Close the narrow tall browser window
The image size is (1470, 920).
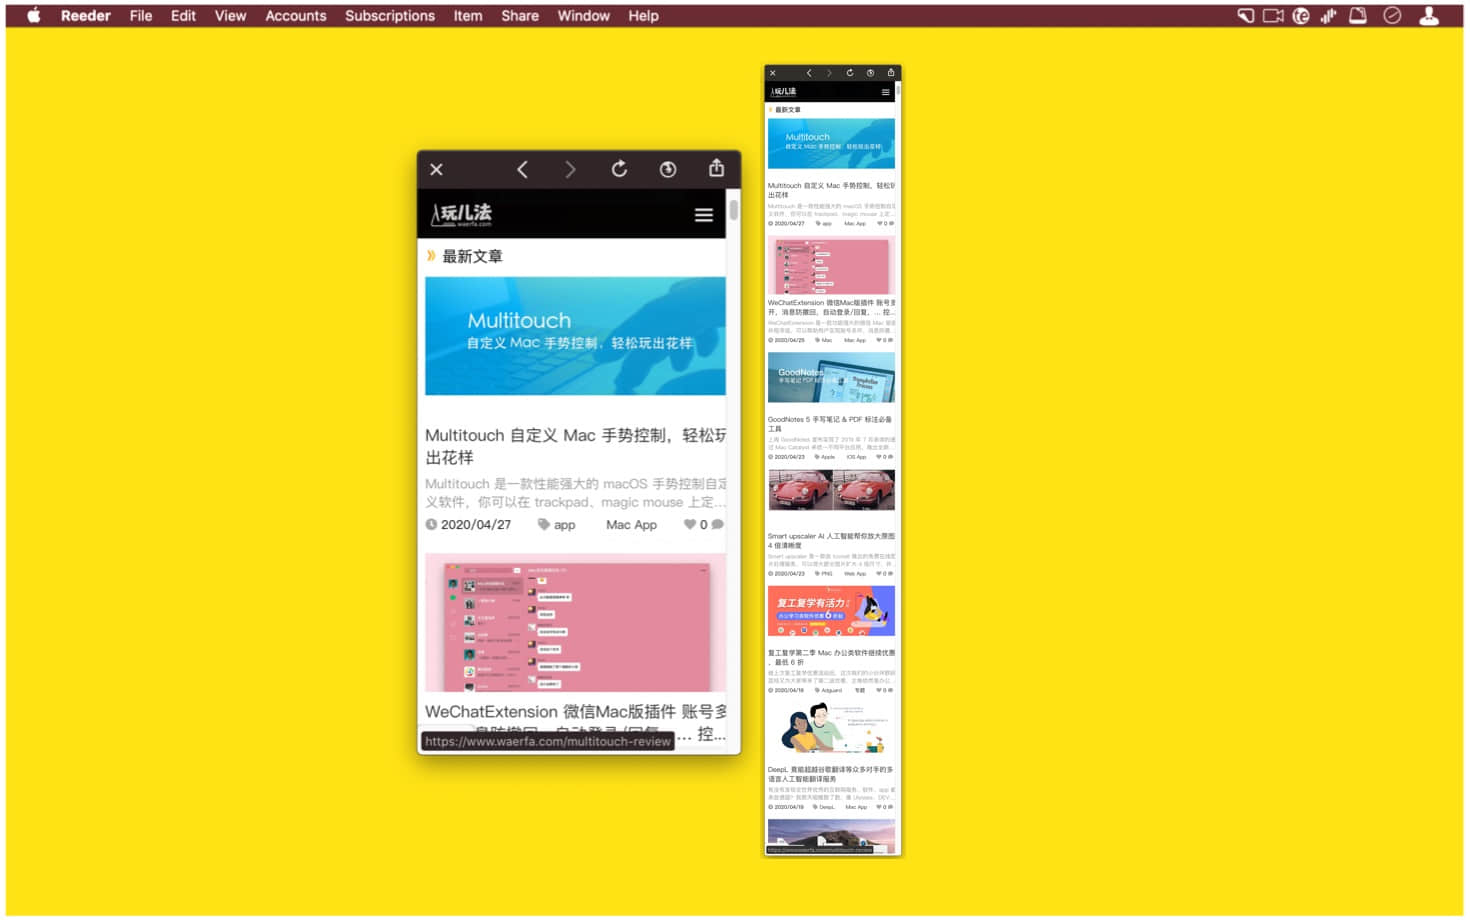click(x=773, y=73)
